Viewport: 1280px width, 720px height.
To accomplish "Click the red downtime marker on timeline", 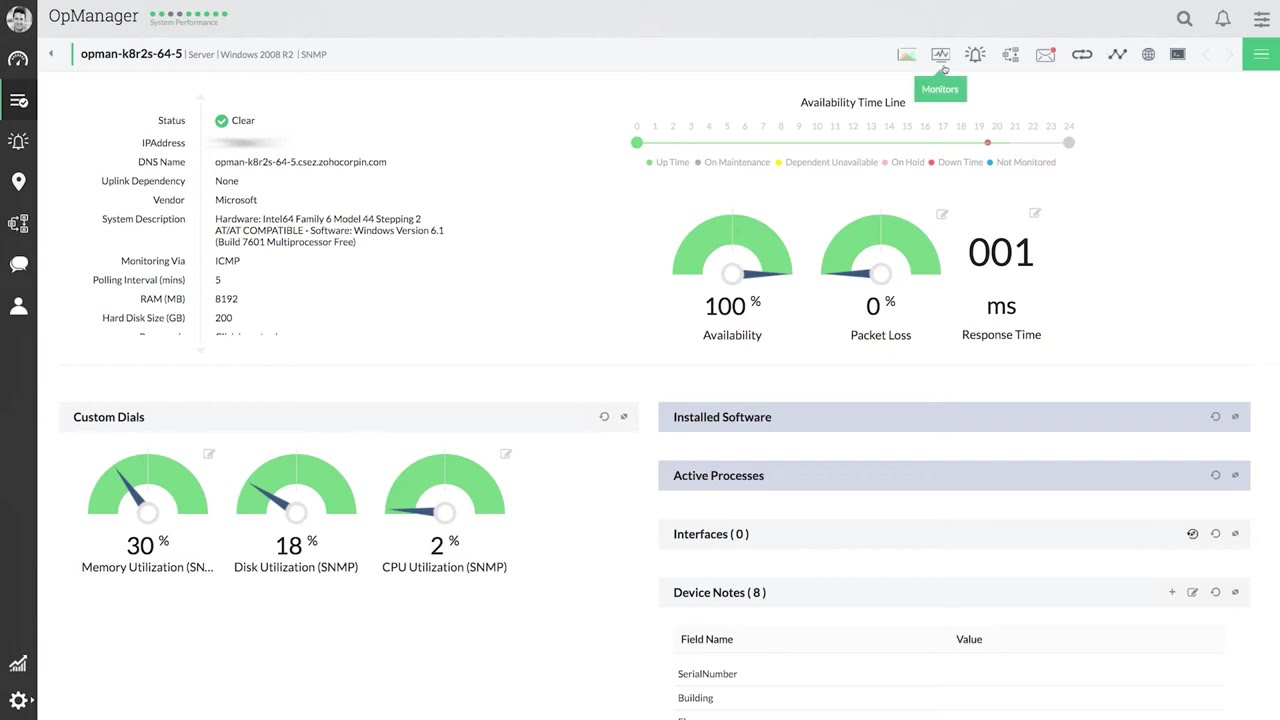I will point(987,143).
